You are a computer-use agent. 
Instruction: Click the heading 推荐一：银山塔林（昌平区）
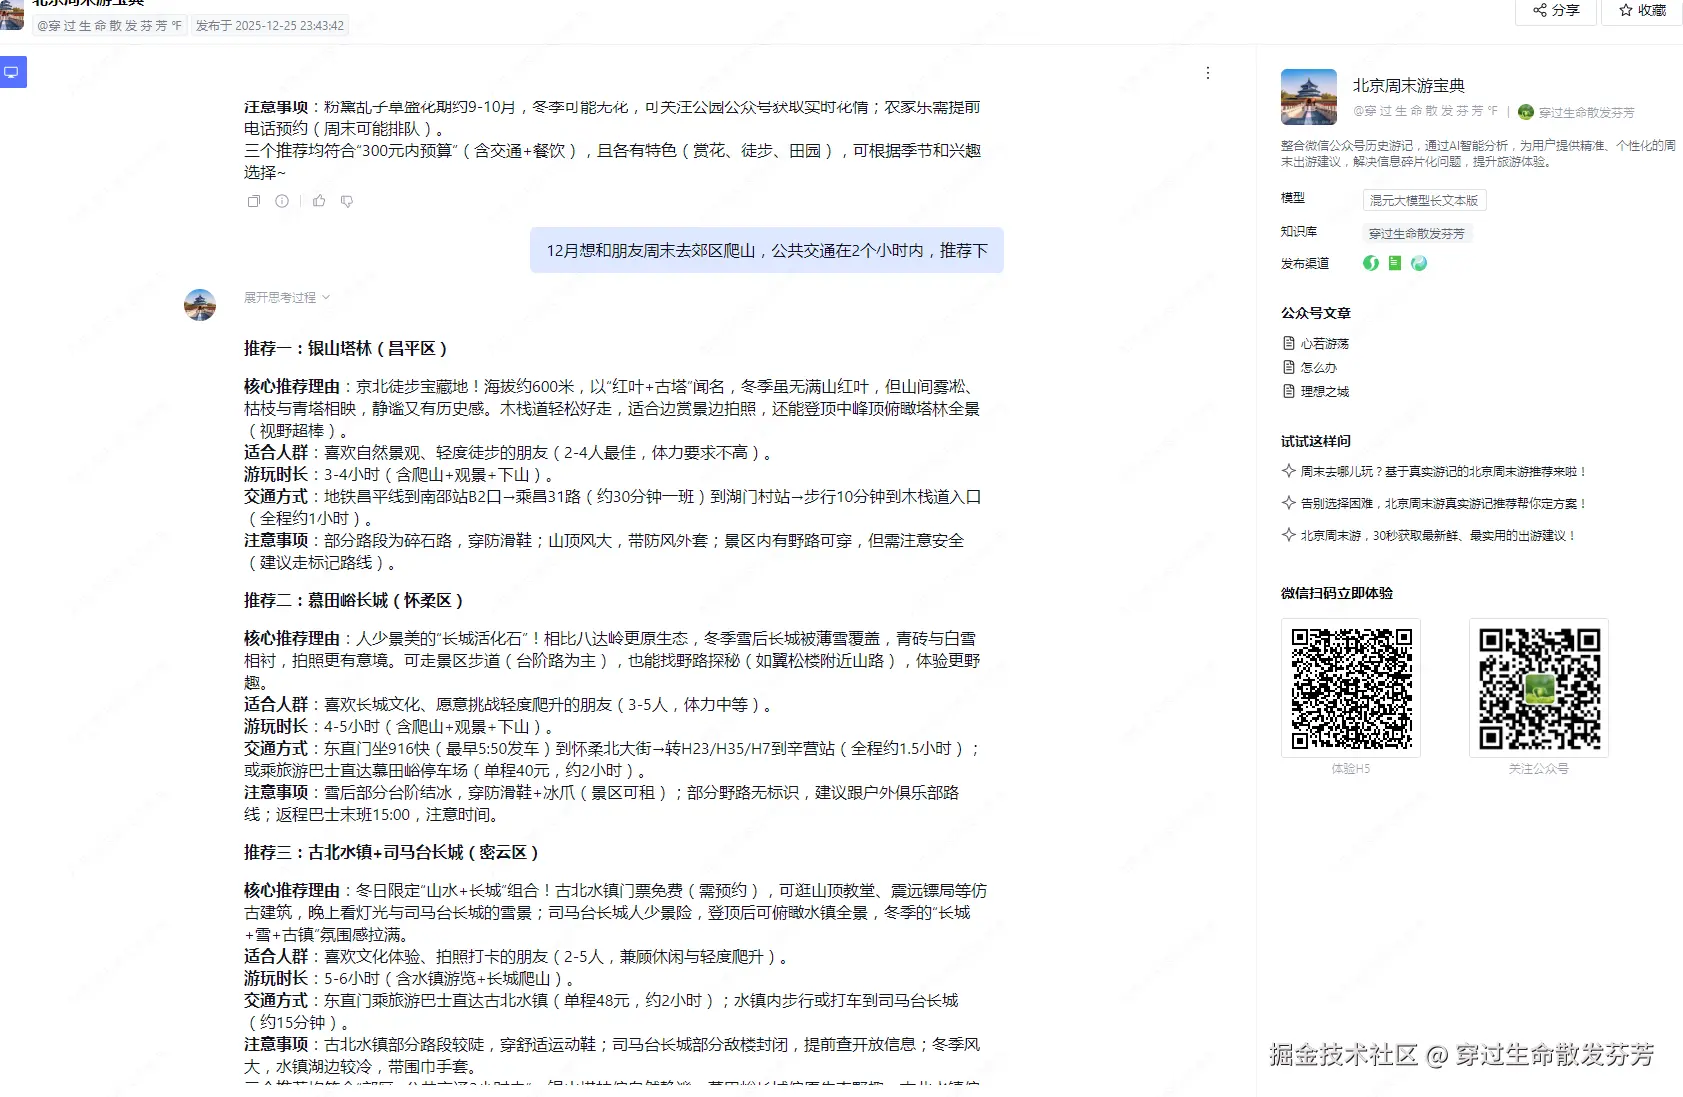coord(346,348)
